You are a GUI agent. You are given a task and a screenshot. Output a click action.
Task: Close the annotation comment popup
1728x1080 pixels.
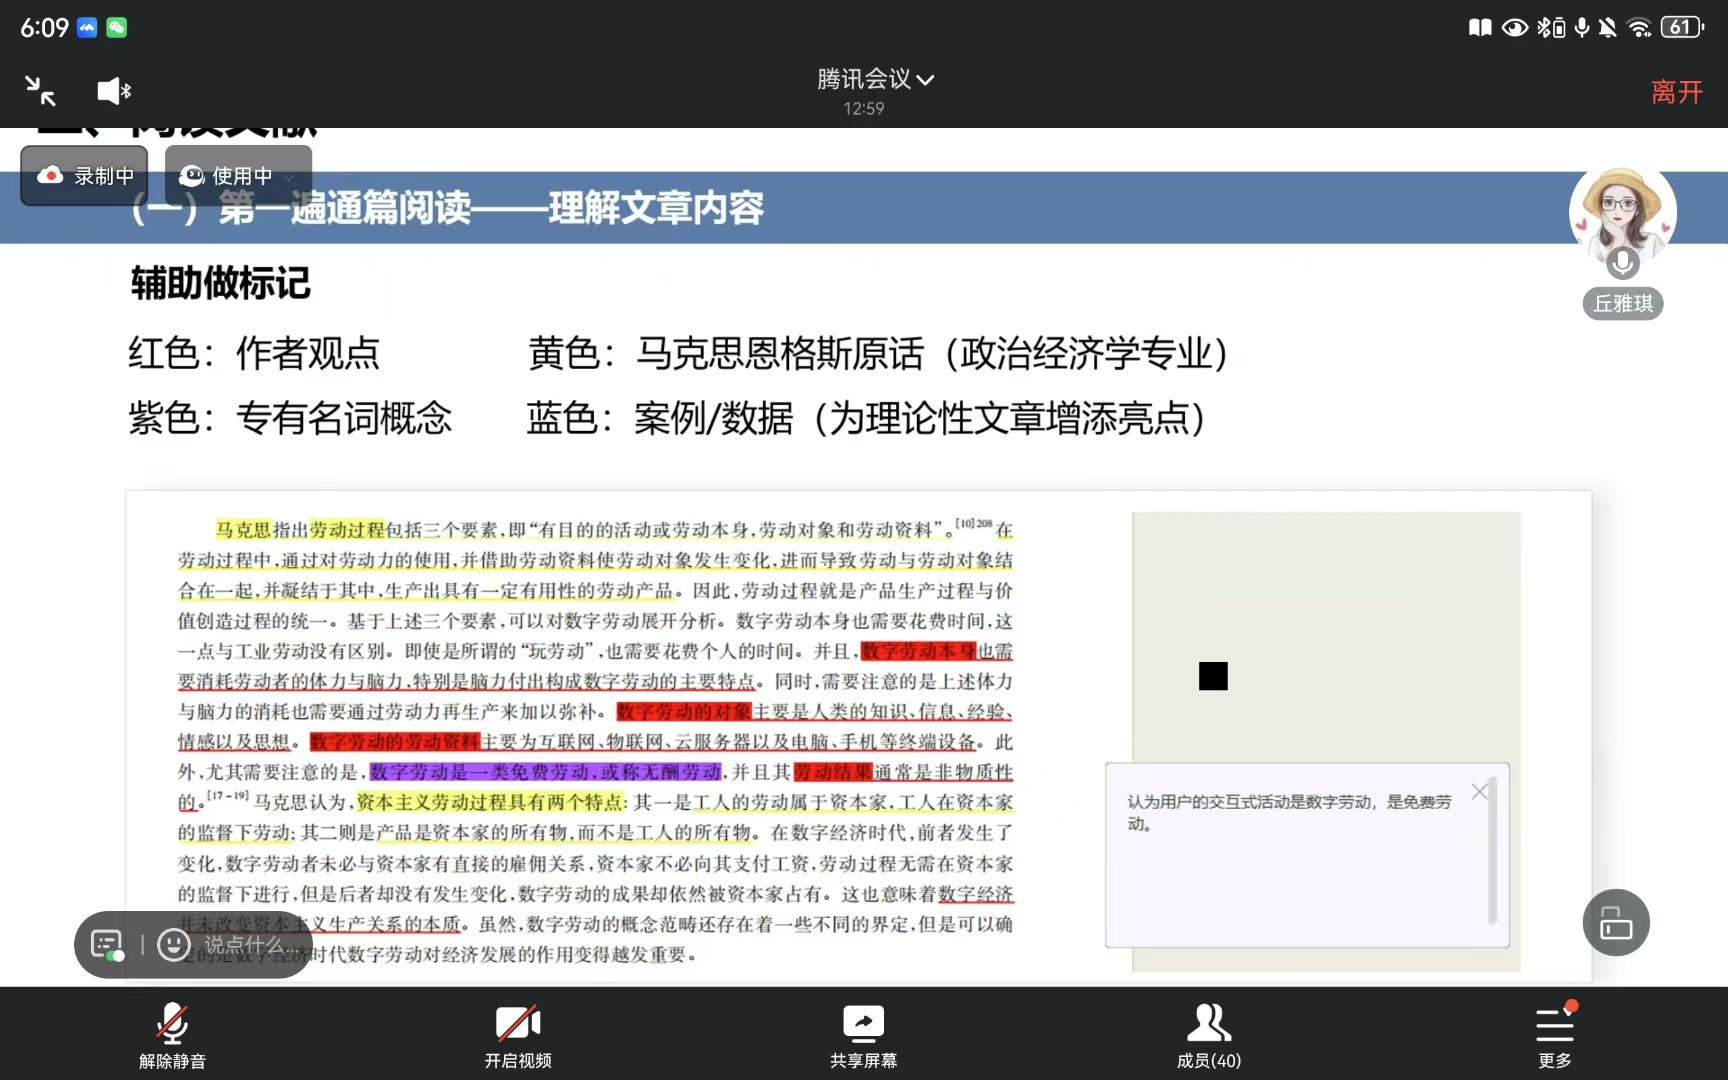click(1479, 791)
